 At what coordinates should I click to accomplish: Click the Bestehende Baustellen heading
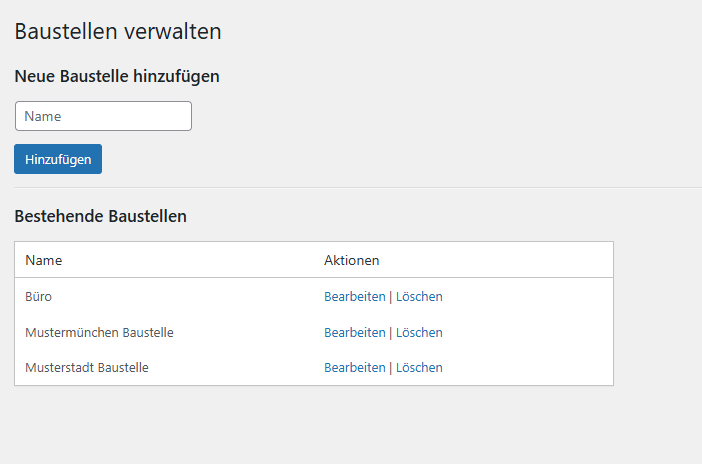point(100,216)
